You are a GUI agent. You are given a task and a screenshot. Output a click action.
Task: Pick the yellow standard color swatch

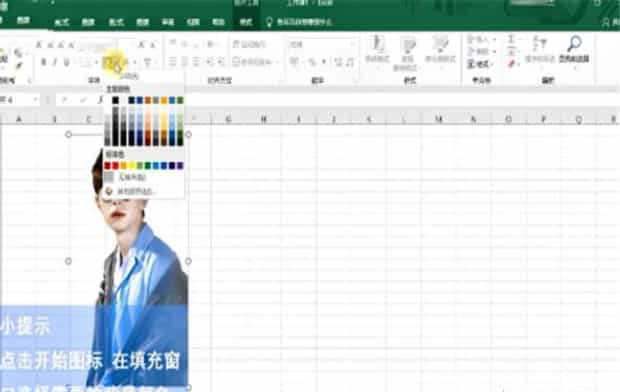pyautogui.click(x=132, y=165)
